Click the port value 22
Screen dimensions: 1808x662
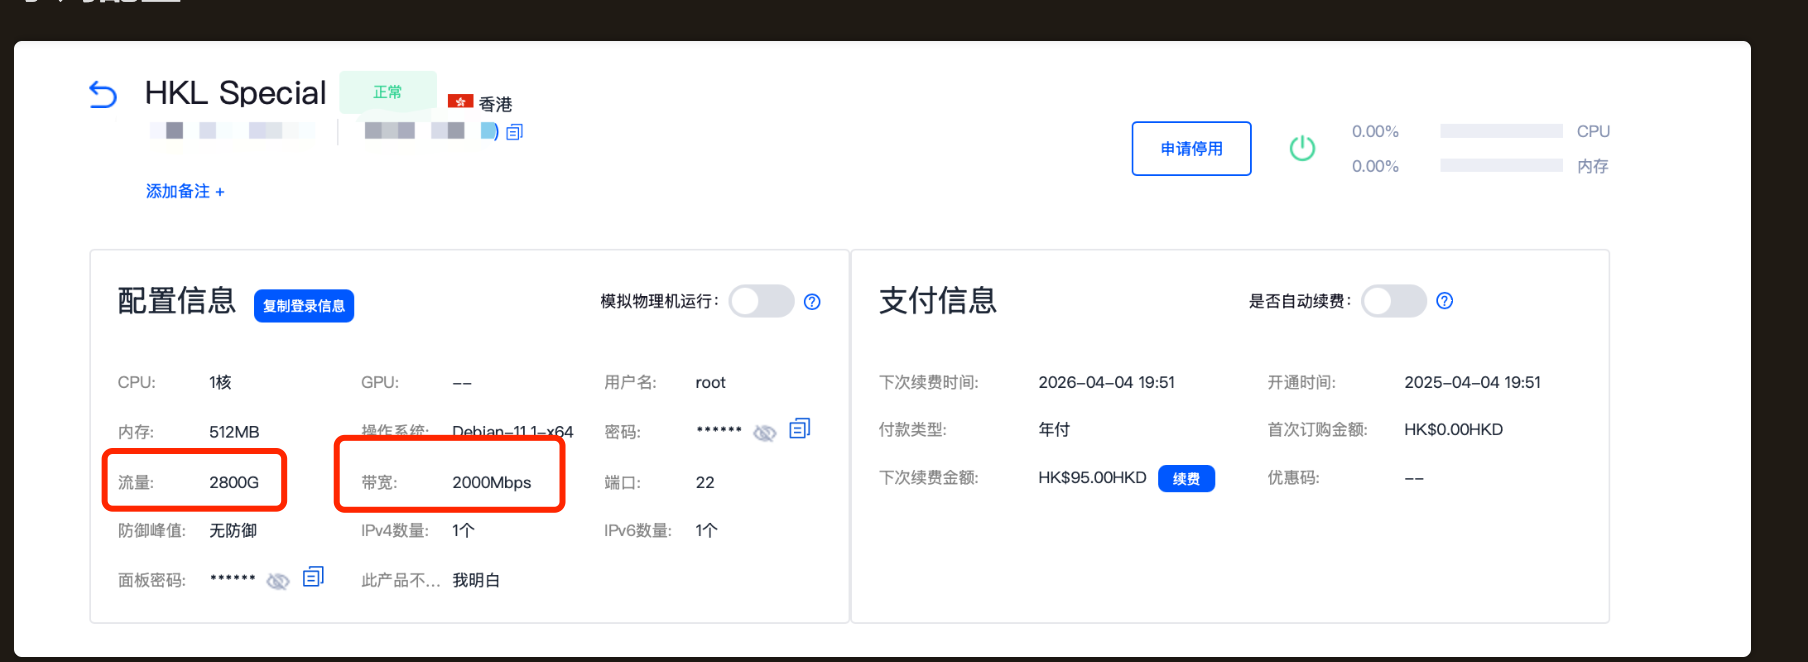[705, 482]
